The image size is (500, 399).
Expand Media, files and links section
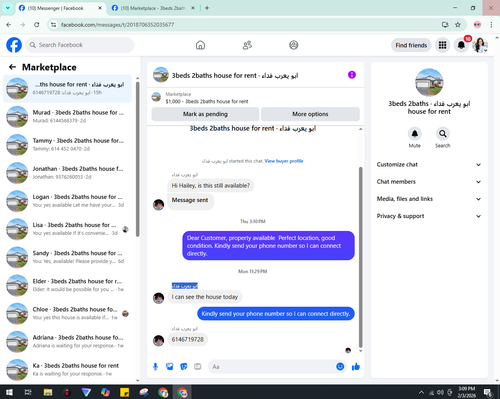point(429,199)
